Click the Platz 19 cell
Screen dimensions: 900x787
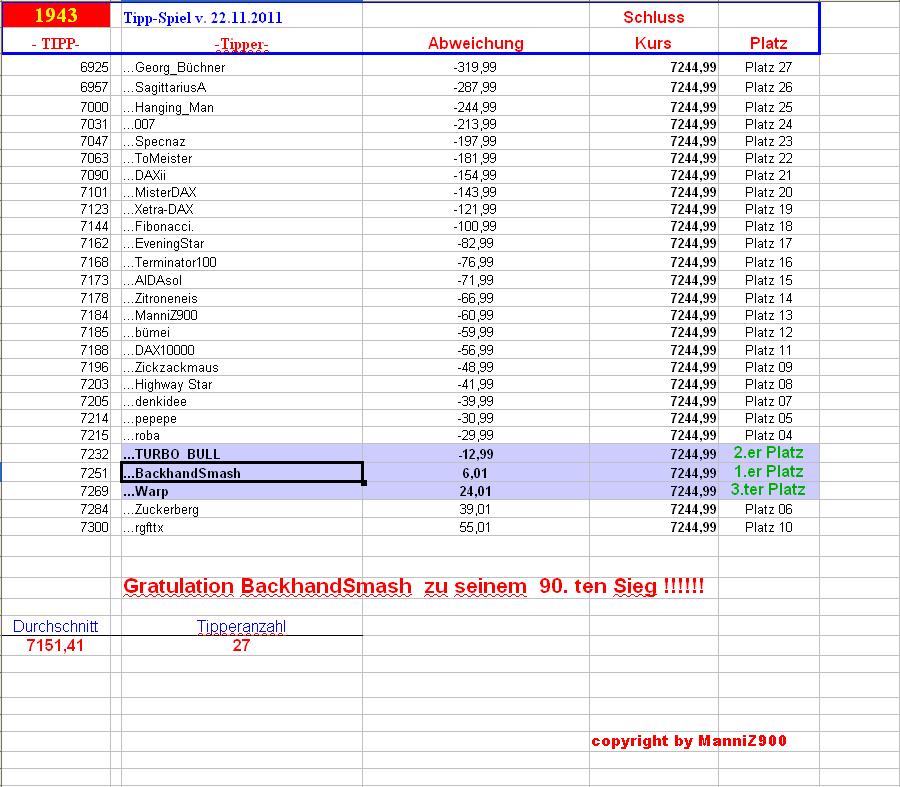pyautogui.click(x=769, y=210)
